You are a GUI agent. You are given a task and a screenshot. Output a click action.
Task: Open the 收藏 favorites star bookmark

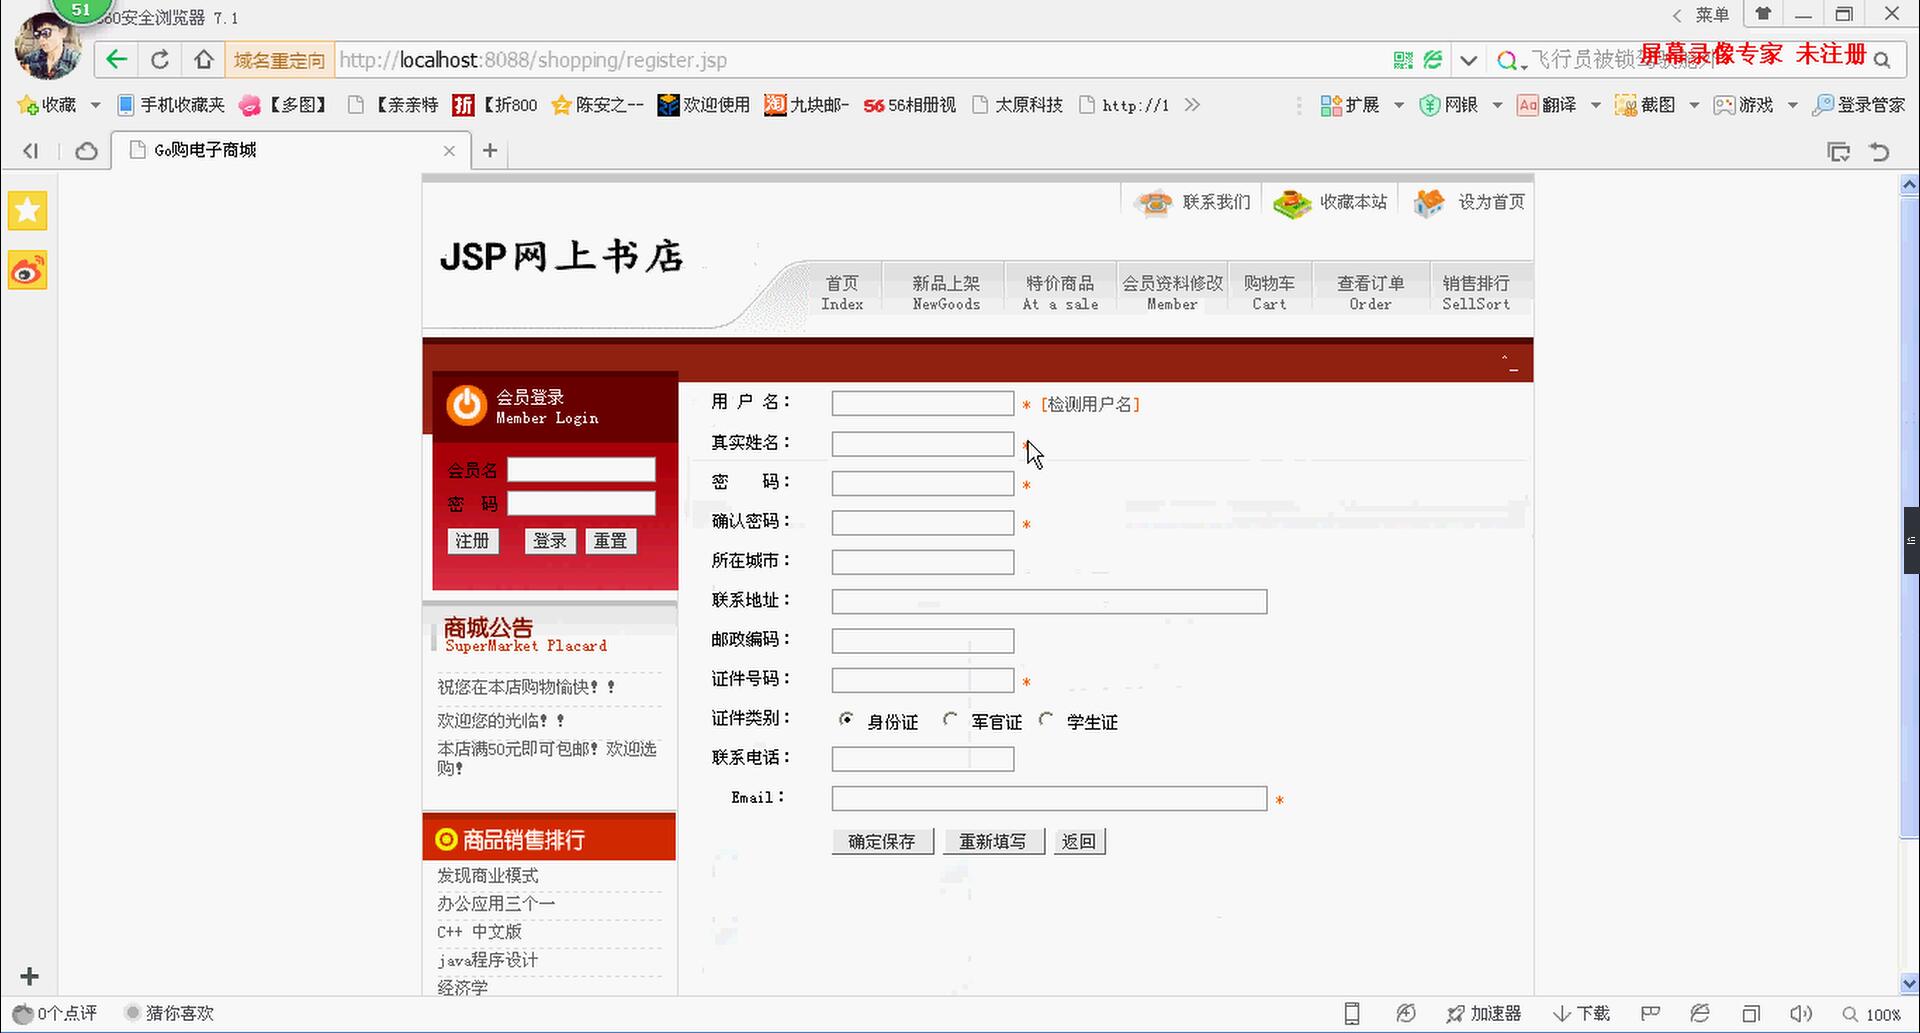point(47,105)
